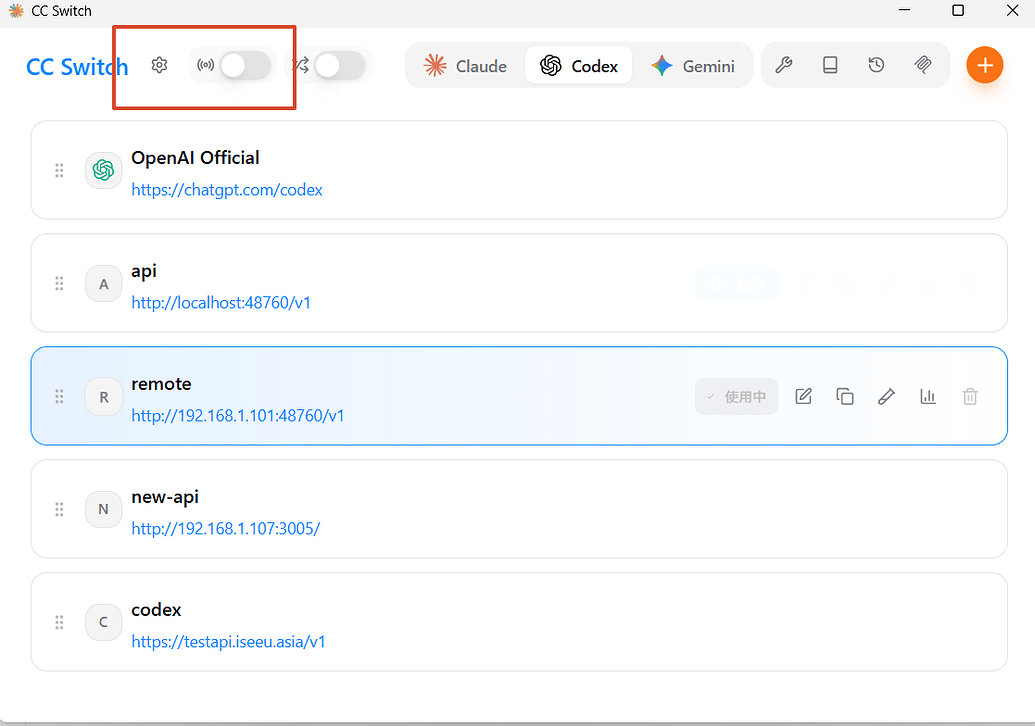Open the https://chatgpt.com/codex link
1035x726 pixels.
tap(227, 190)
